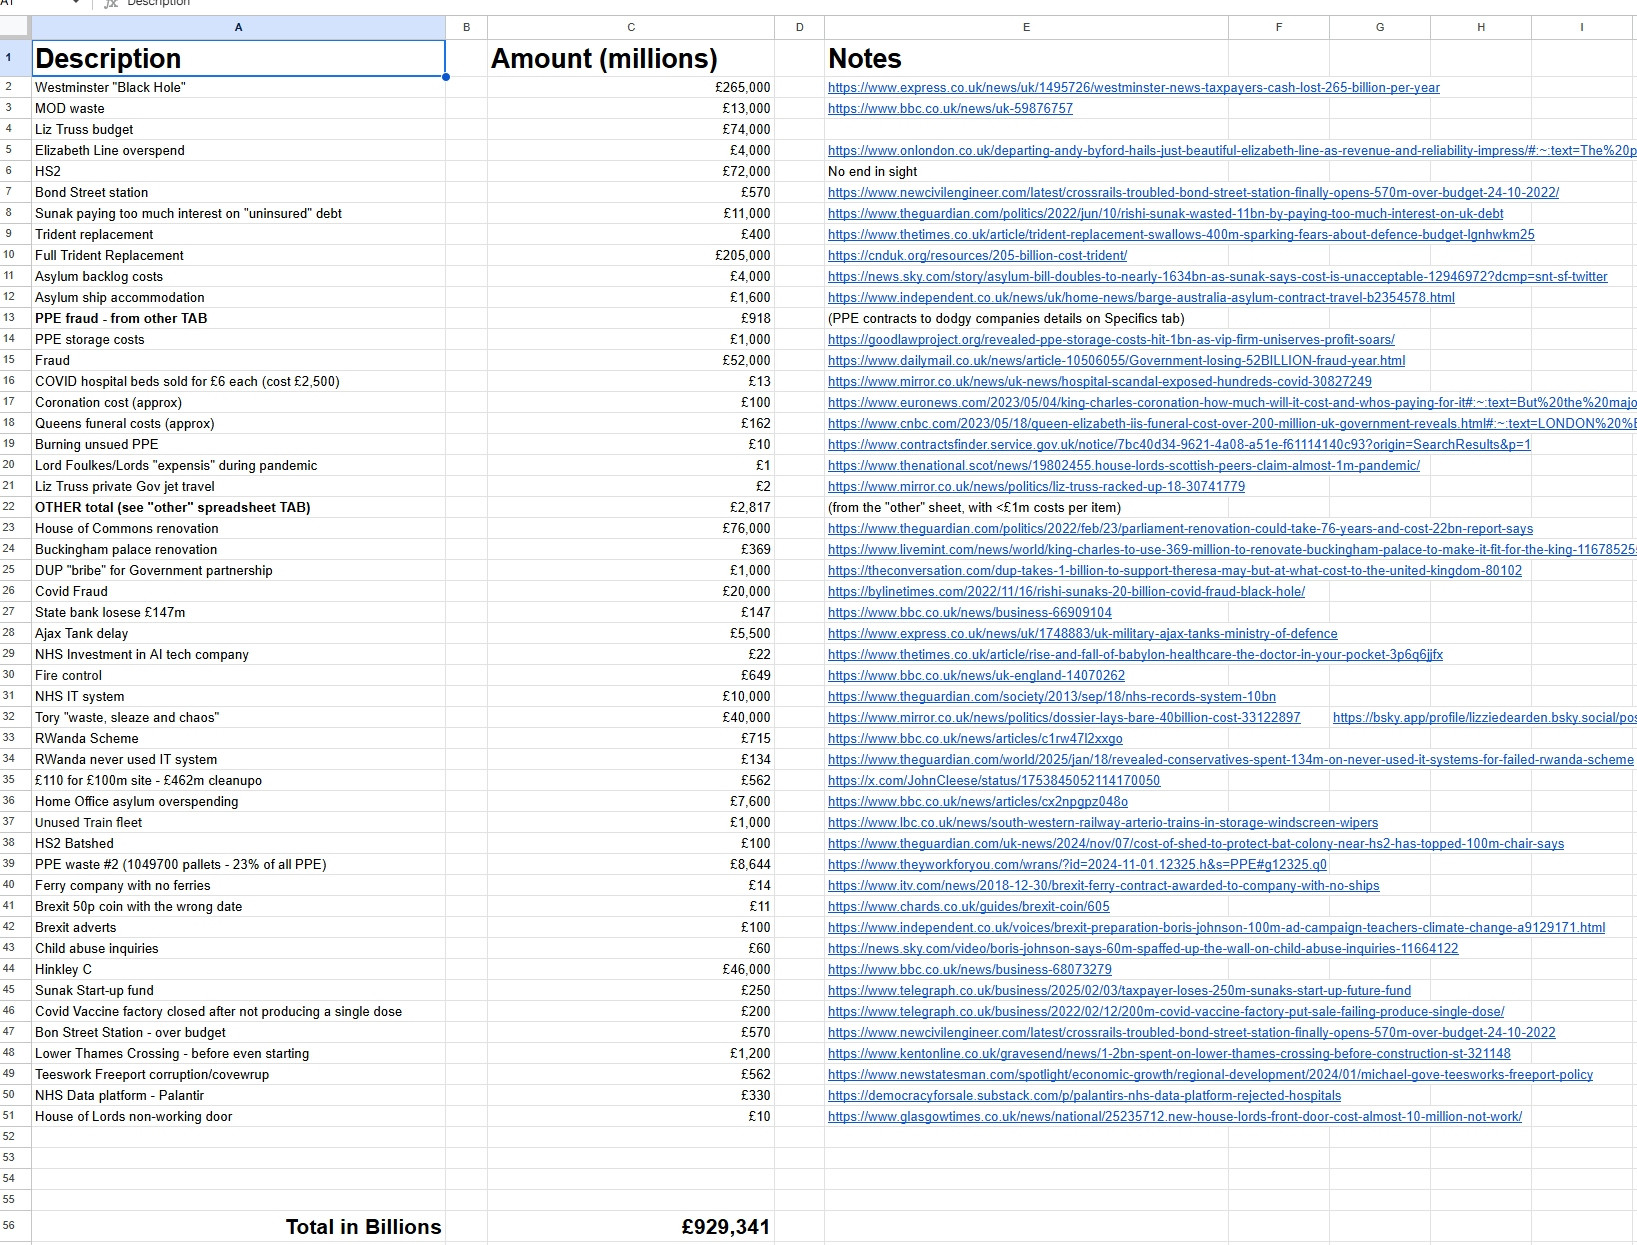The image size is (1637, 1245).
Task: Open the onlondon Elizabeth Line link
Action: (x=1232, y=151)
